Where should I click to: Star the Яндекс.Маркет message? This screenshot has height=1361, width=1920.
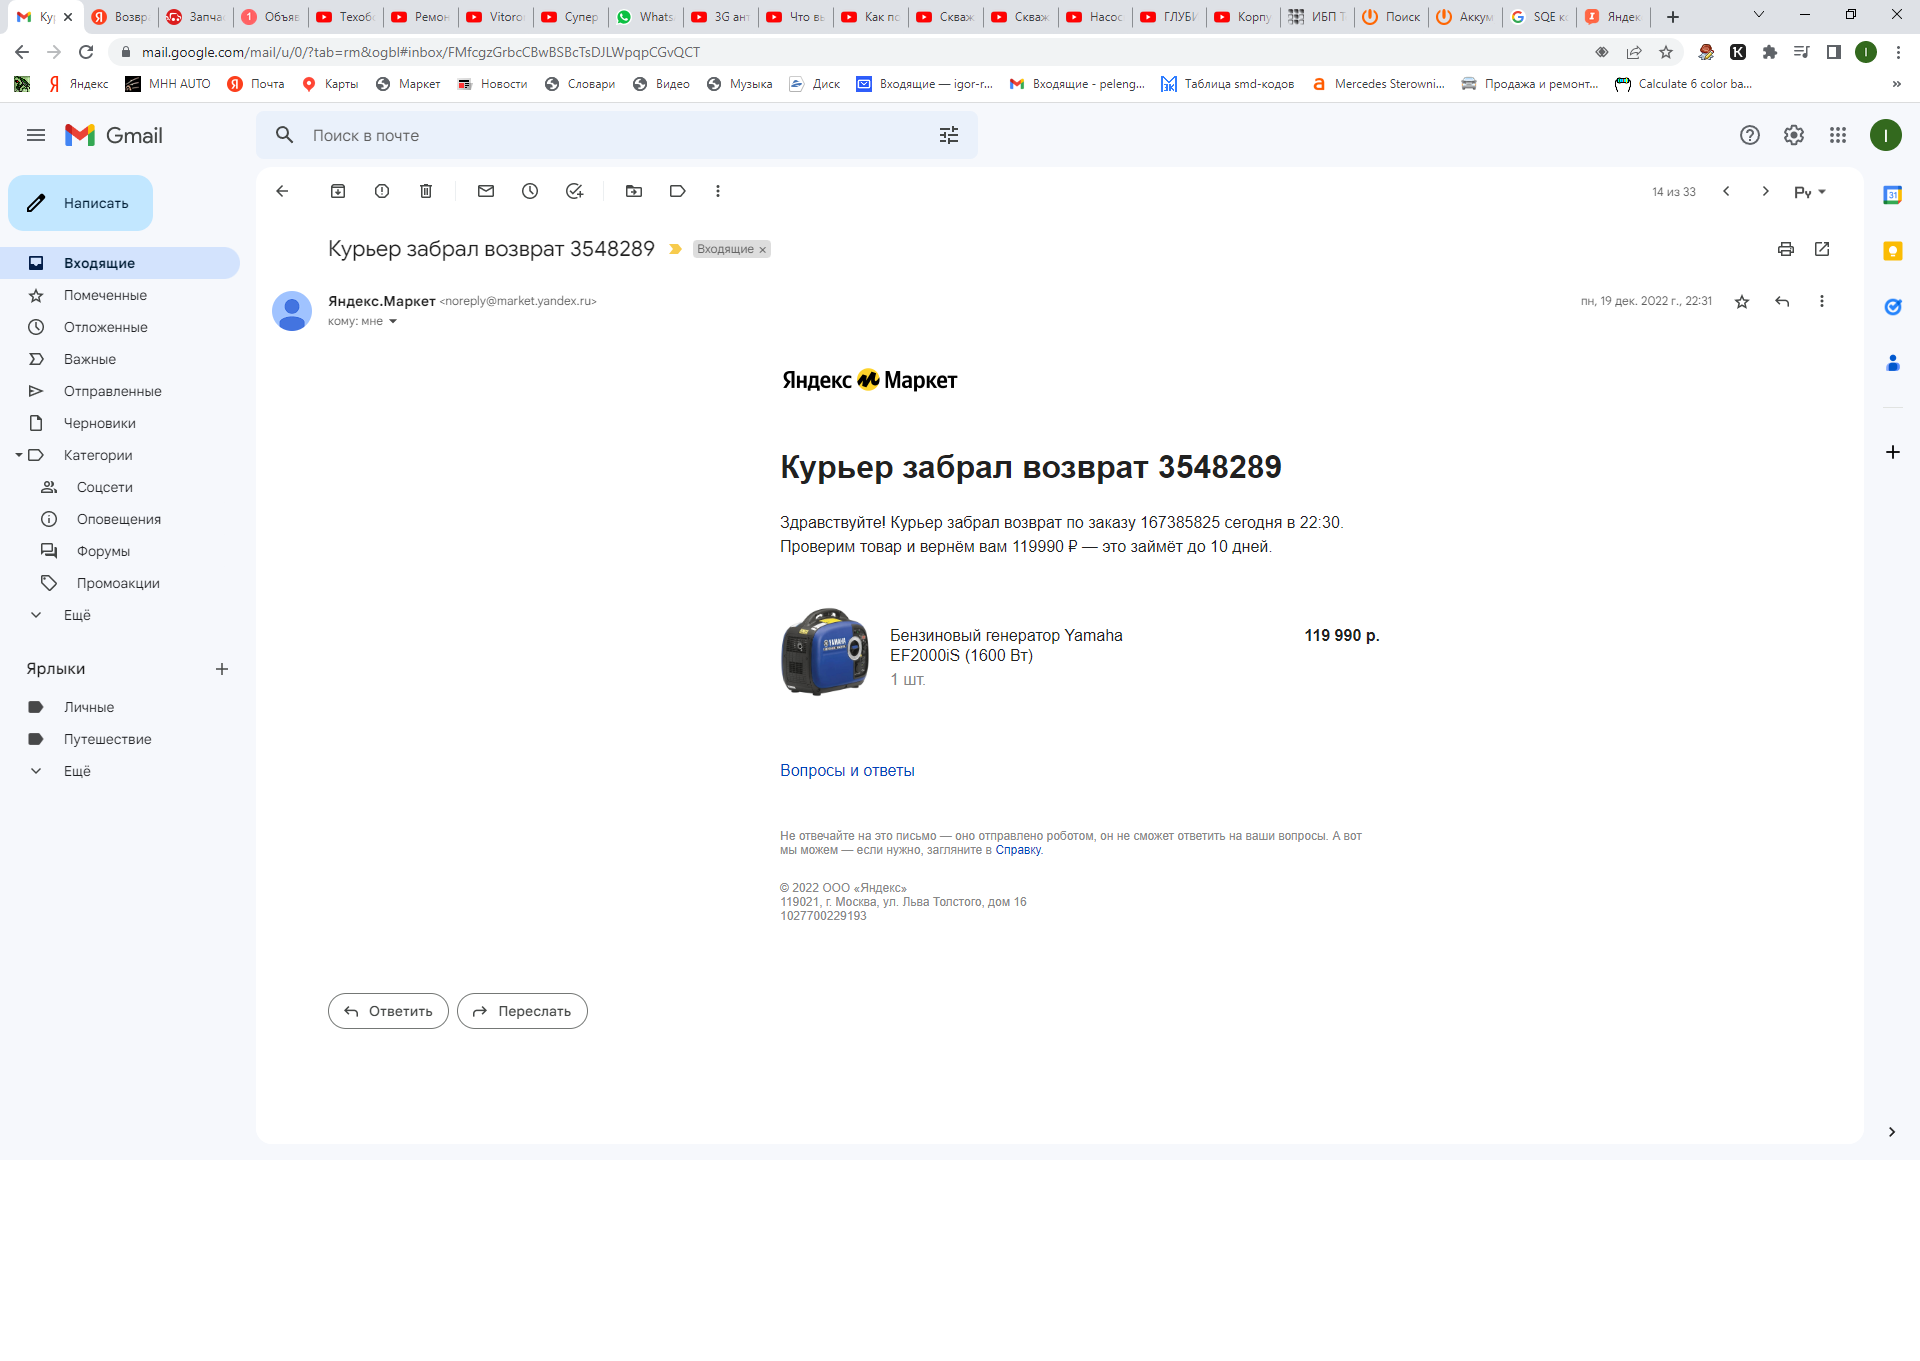tap(1742, 301)
